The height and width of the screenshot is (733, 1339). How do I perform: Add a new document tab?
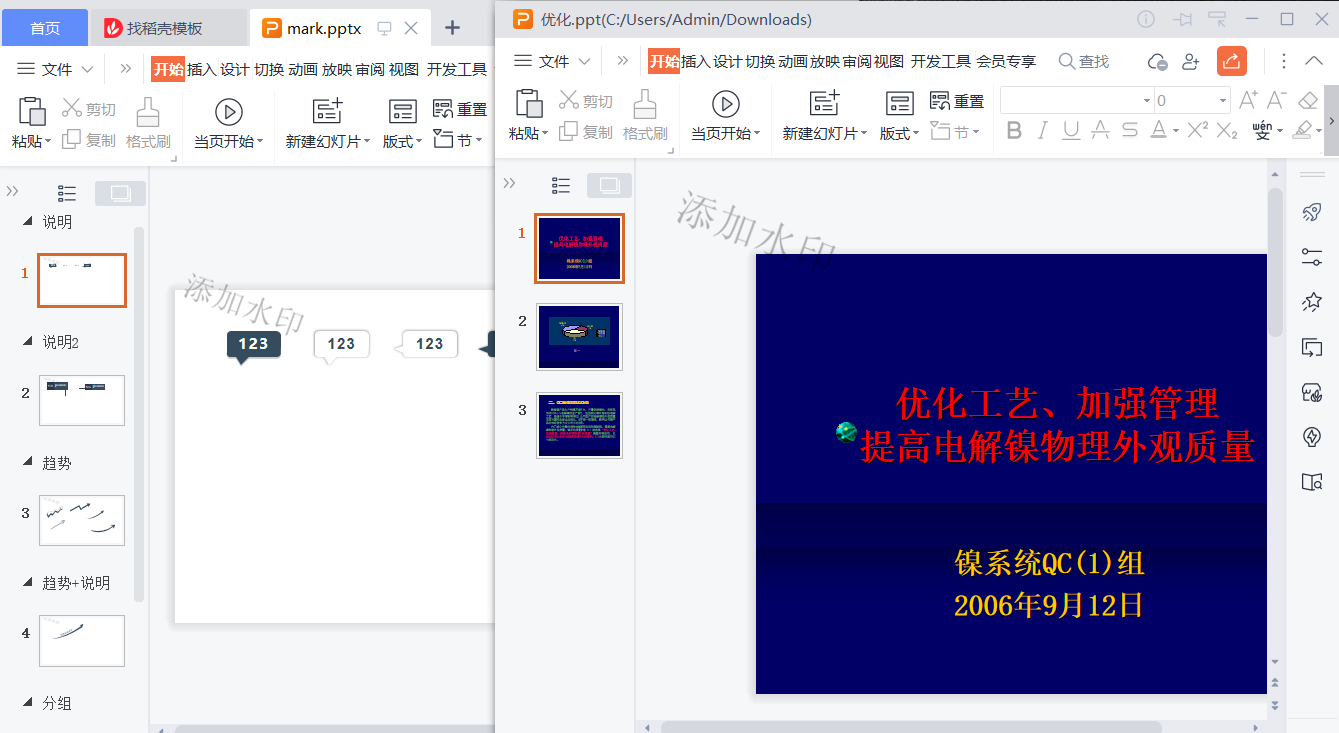(452, 28)
